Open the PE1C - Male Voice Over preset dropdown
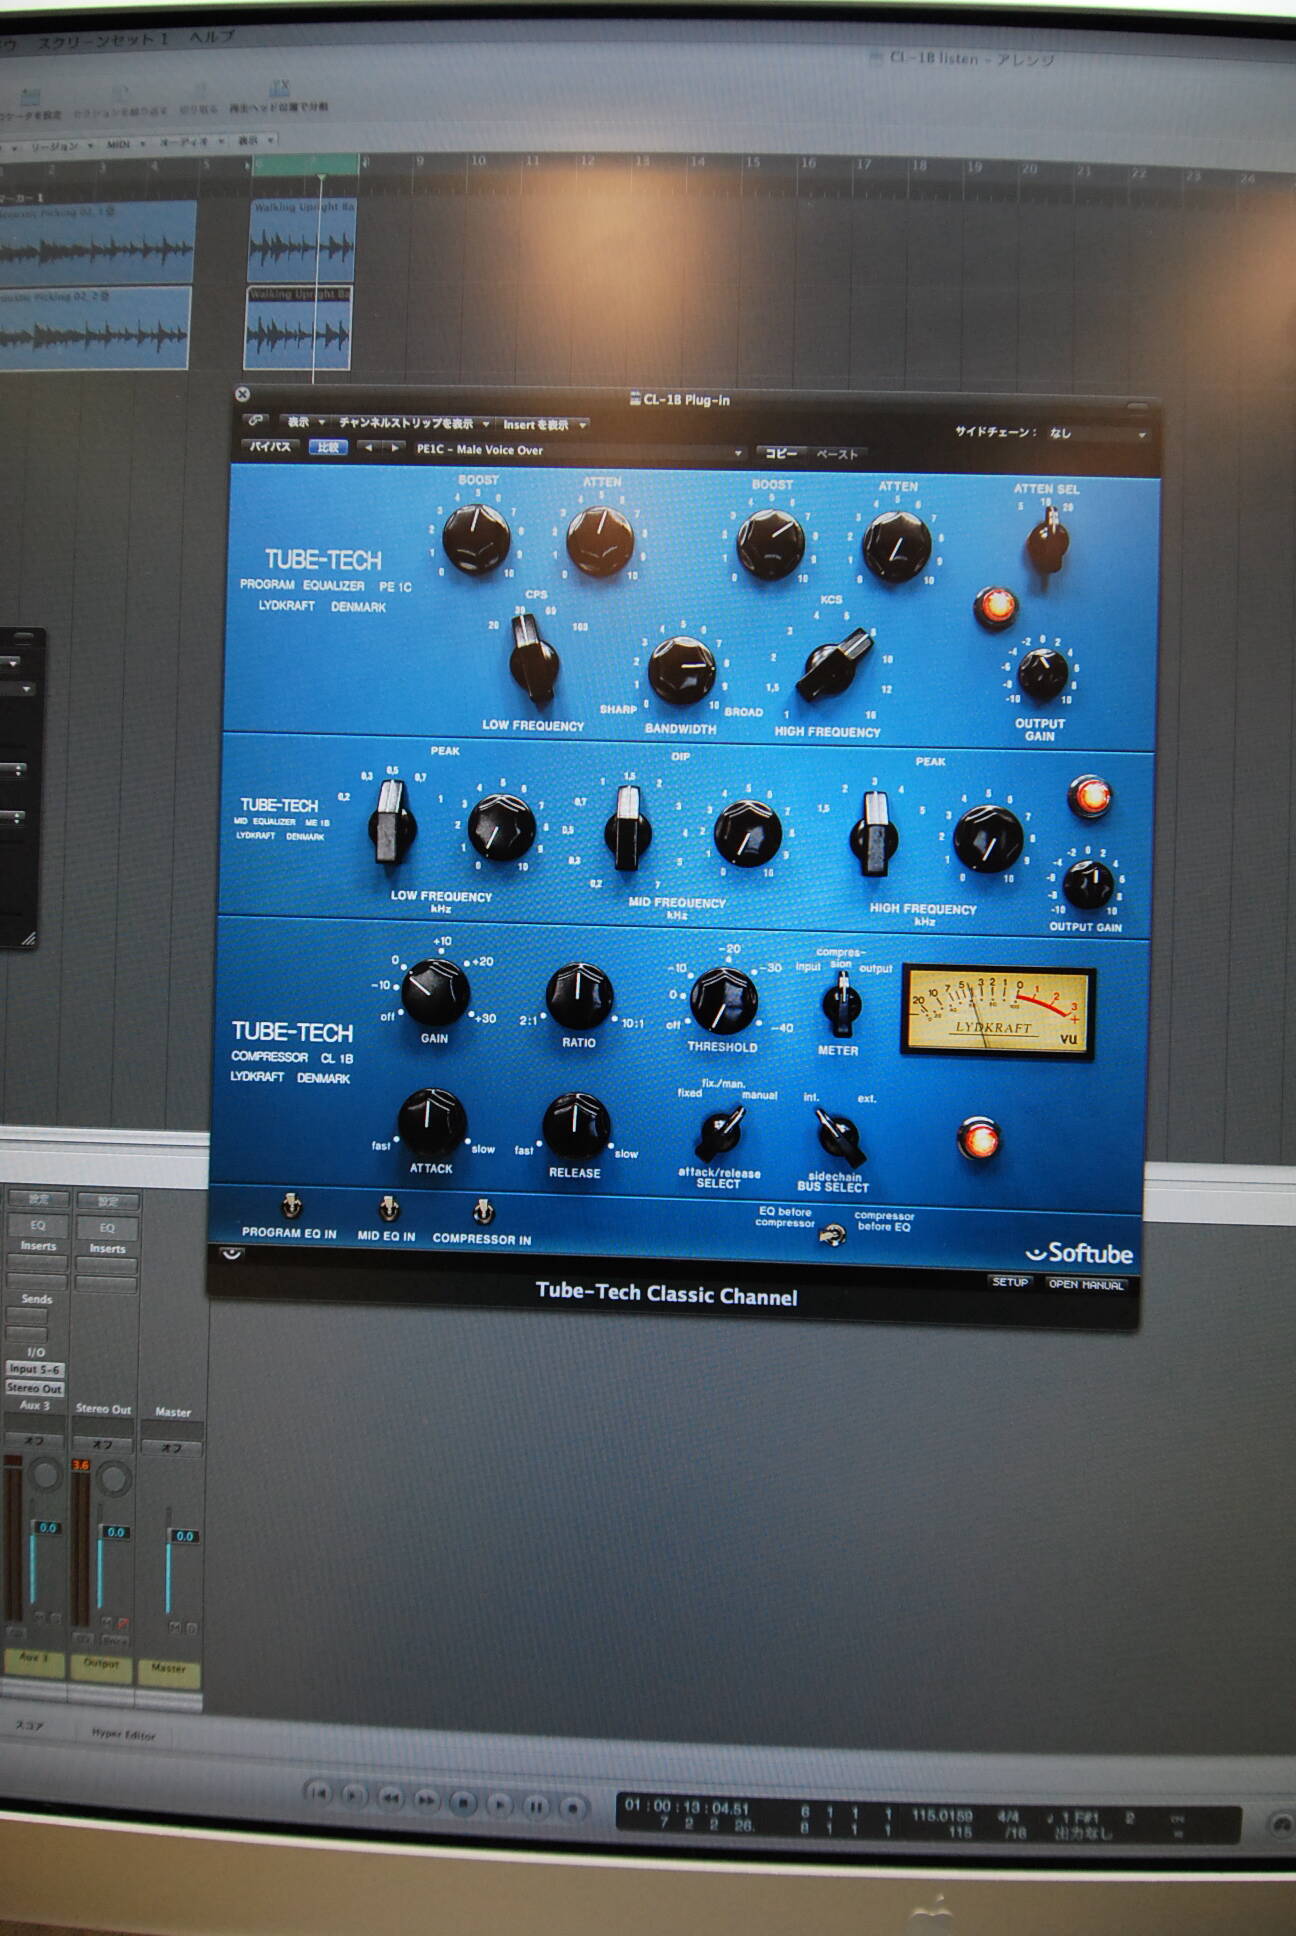The width and height of the screenshot is (1296, 1936). pyautogui.click(x=580, y=451)
